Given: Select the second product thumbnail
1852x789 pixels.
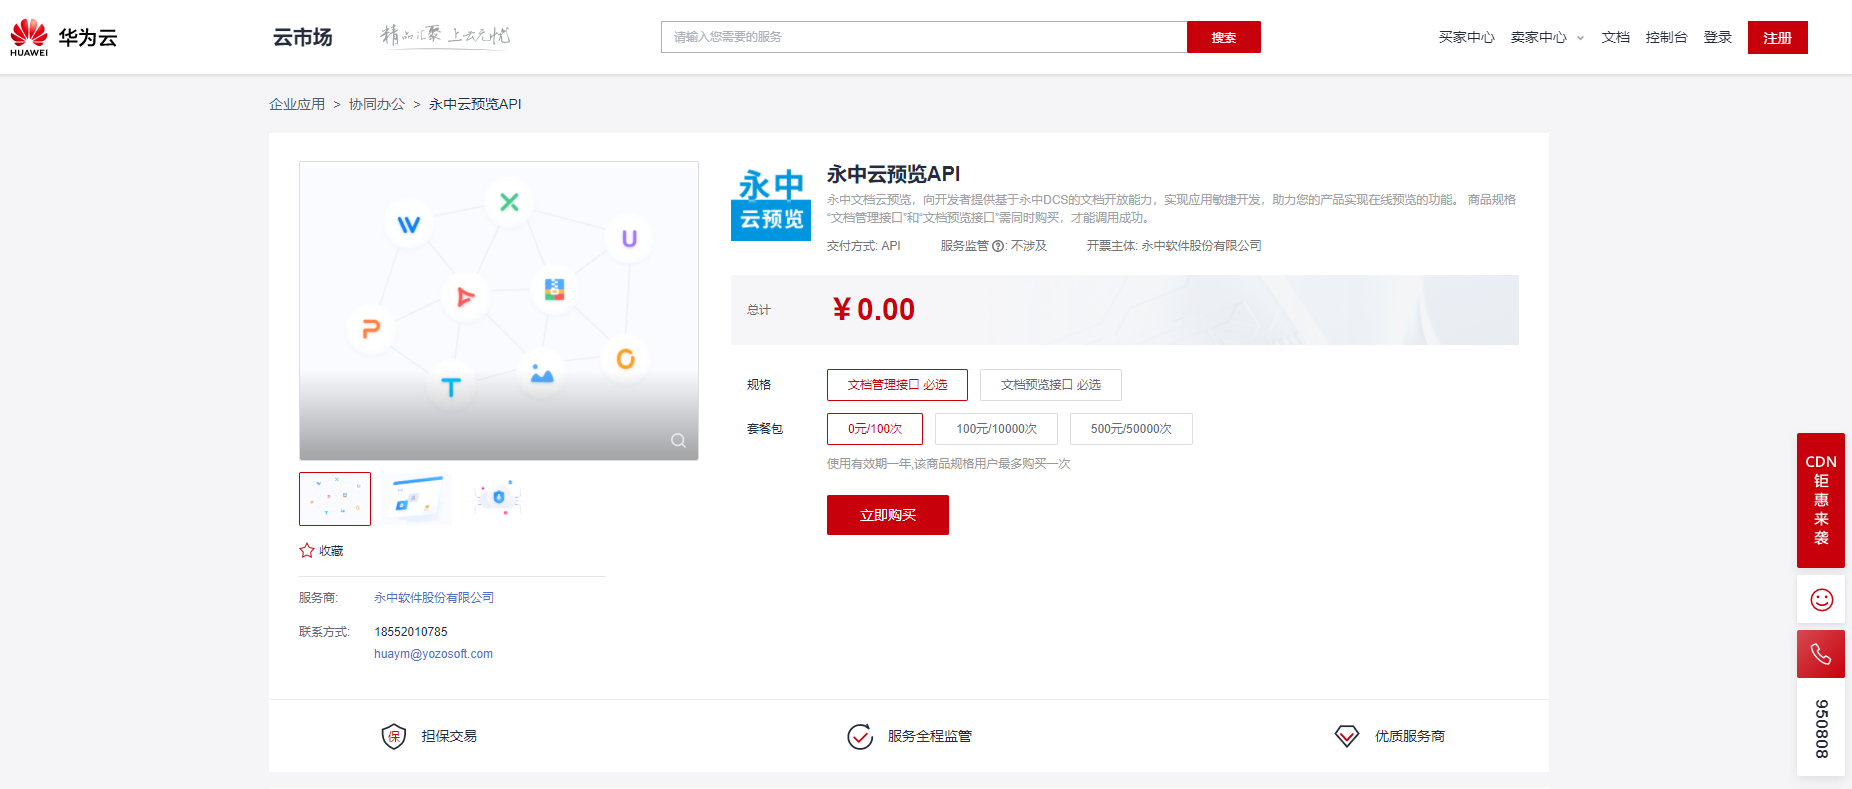Looking at the screenshot, I should click(x=417, y=499).
